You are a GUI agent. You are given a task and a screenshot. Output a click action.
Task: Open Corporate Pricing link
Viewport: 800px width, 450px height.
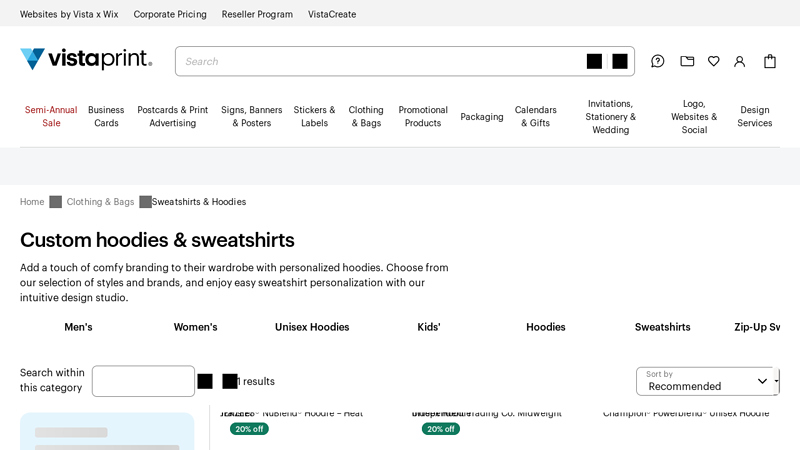170,14
